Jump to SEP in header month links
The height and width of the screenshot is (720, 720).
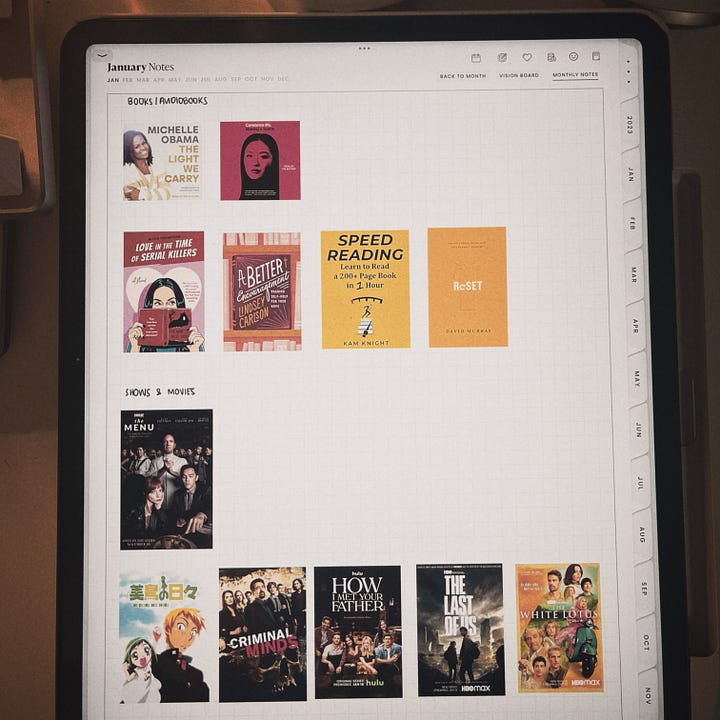click(x=236, y=79)
